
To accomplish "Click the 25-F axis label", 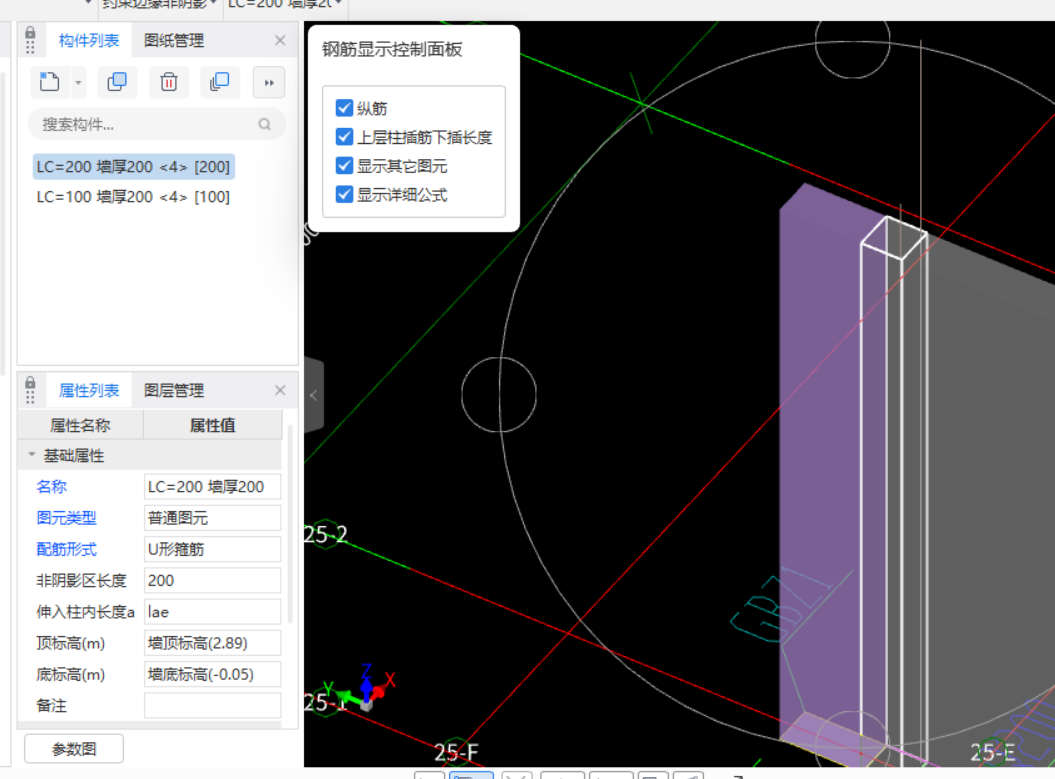I will tap(456, 752).
